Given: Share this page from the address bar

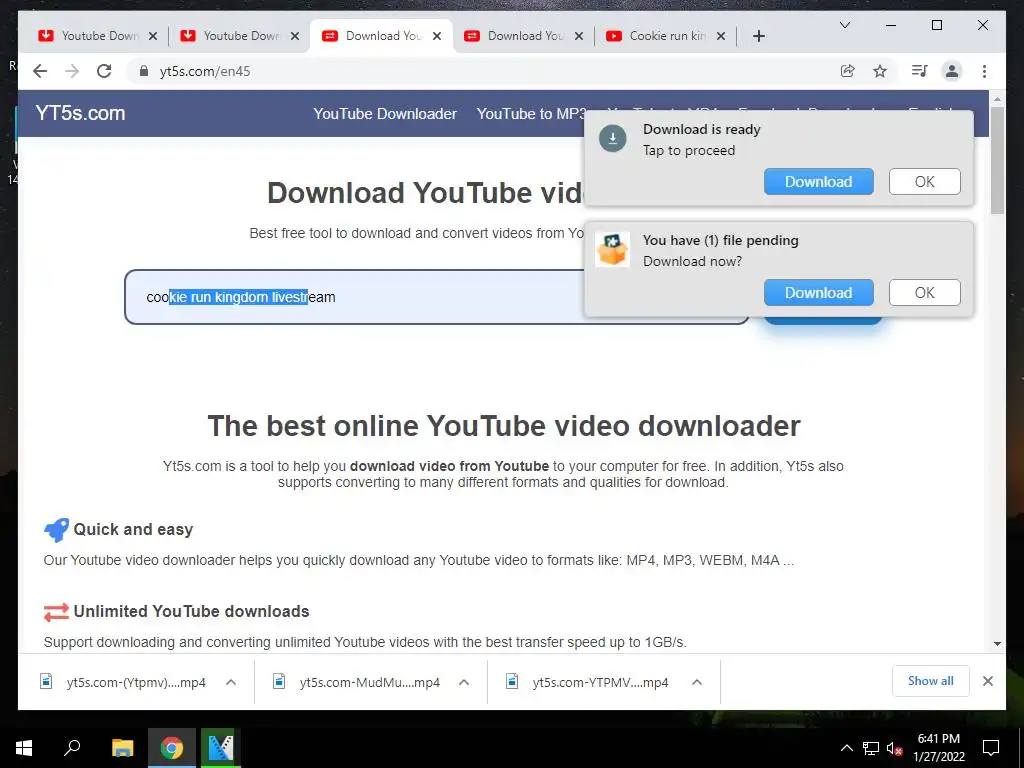Looking at the screenshot, I should [848, 71].
